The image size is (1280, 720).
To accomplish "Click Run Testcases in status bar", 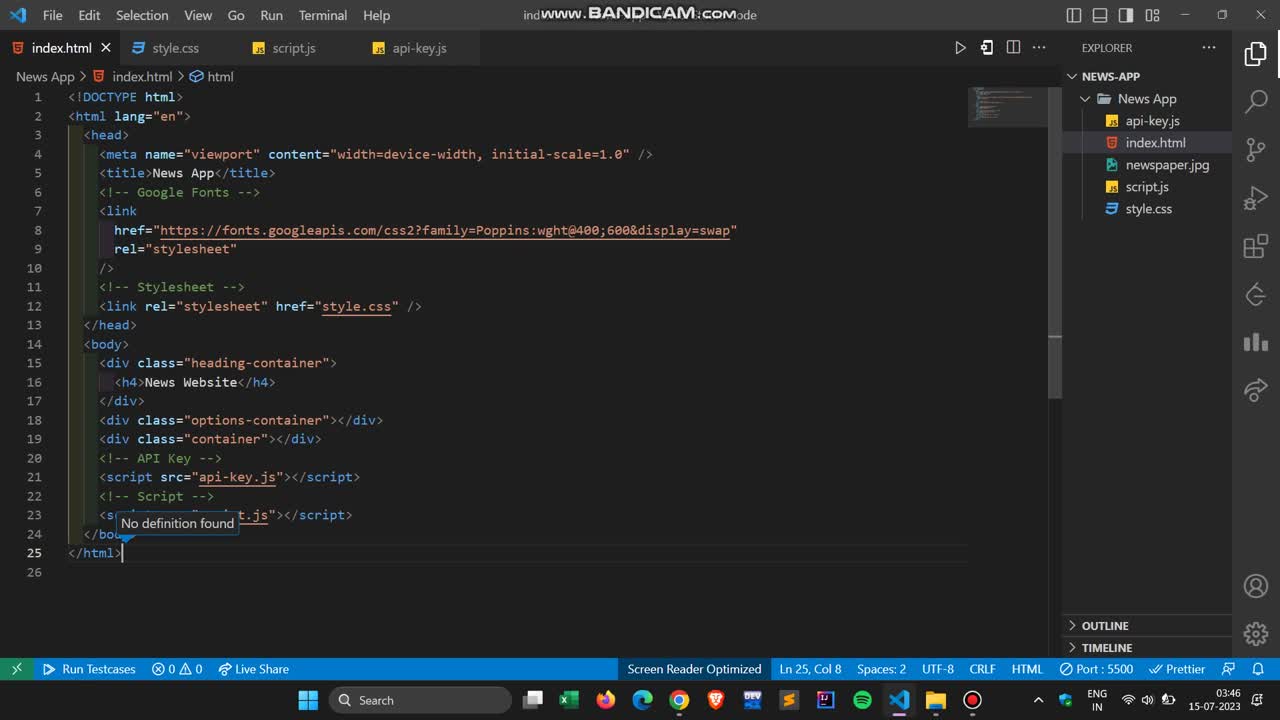I will pos(89,669).
